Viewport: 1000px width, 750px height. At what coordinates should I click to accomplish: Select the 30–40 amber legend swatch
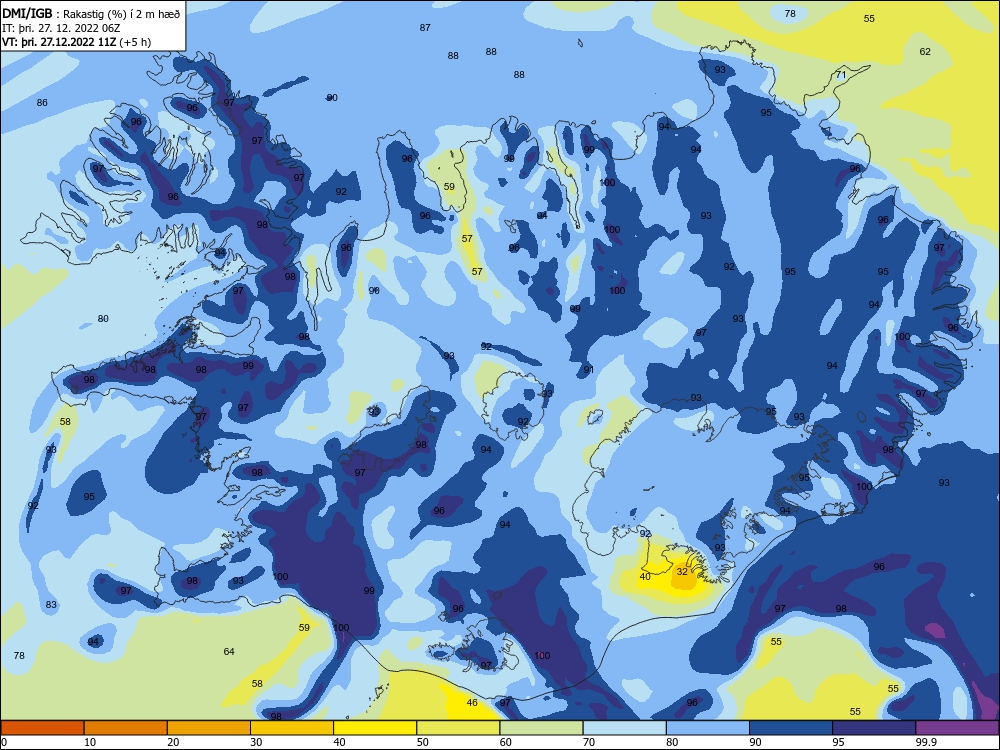coord(292,728)
